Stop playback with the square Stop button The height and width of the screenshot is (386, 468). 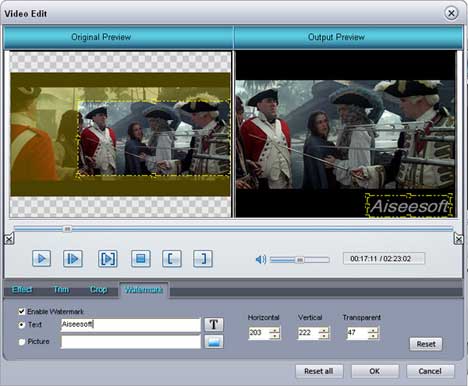(141, 258)
